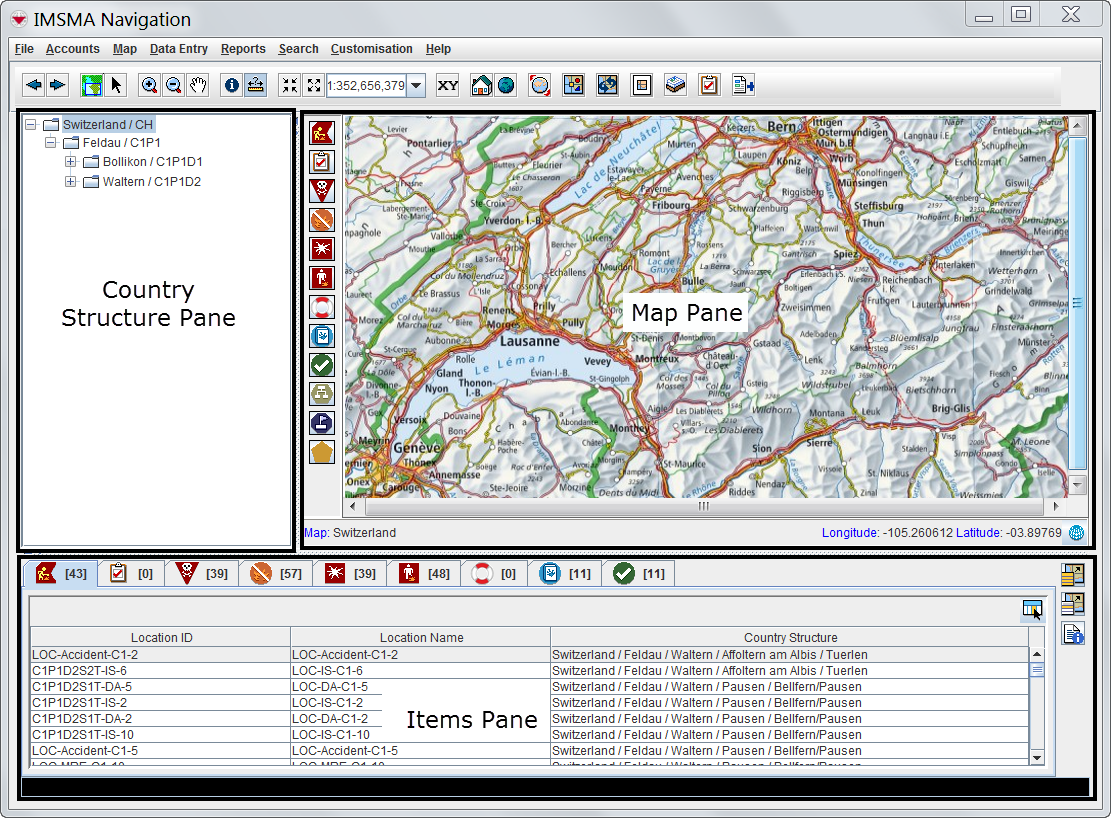Viewport: 1111px width, 818px height.
Task: Open the map scale dropdown
Action: click(x=416, y=86)
